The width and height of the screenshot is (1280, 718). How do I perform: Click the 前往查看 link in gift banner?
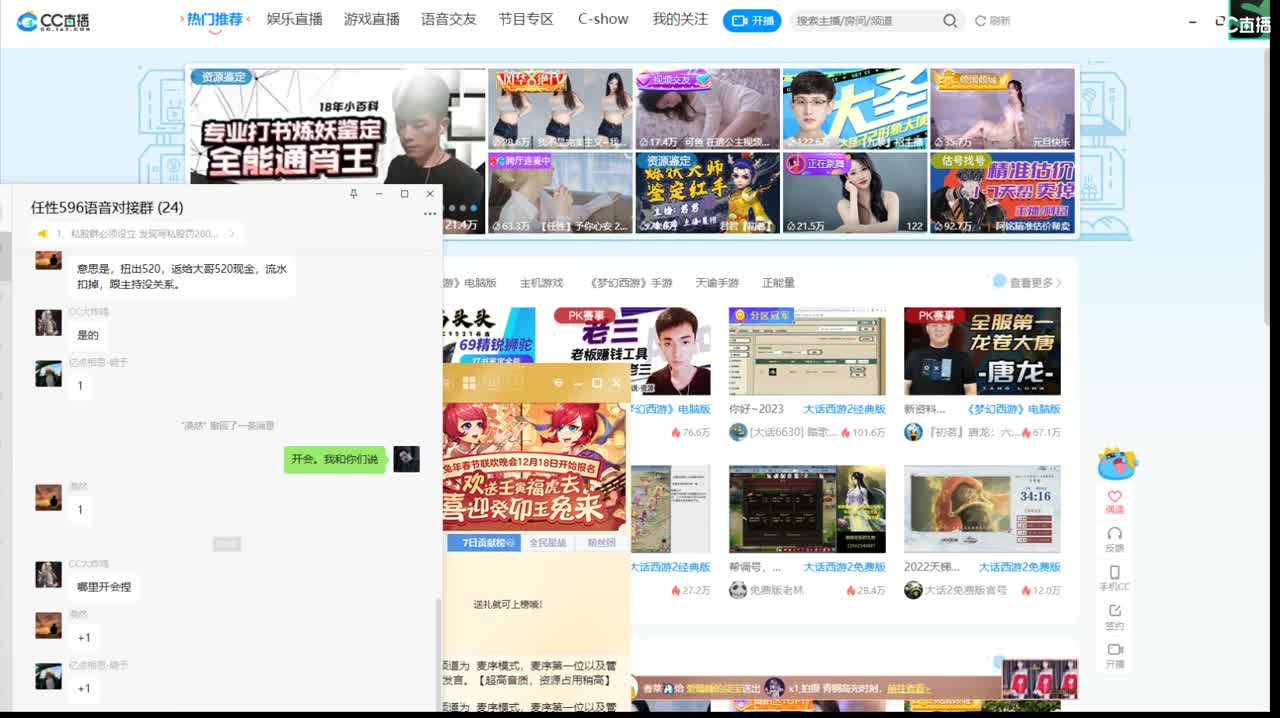[908, 688]
